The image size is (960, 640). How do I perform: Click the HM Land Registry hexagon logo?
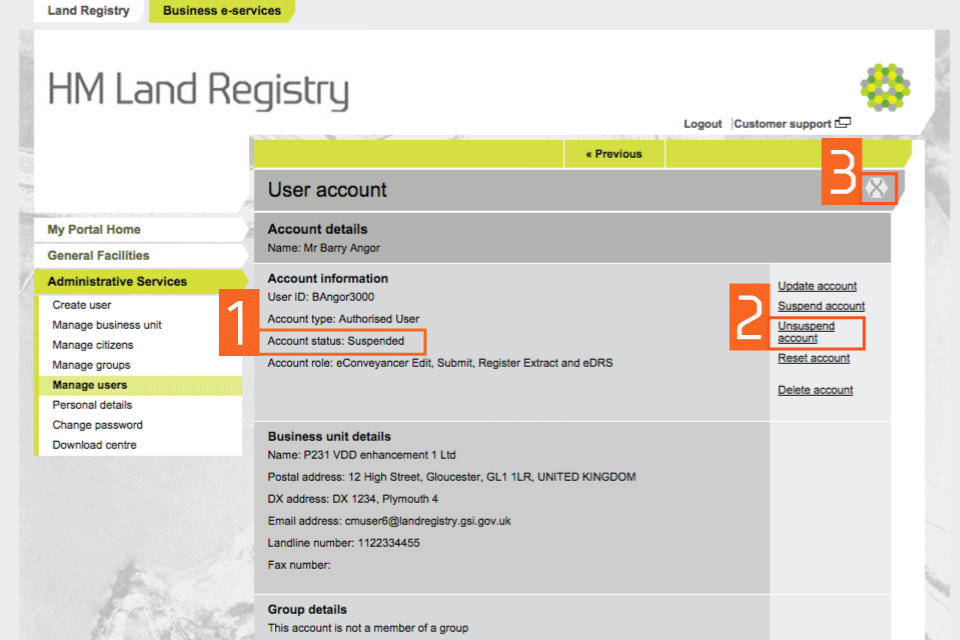coord(885,87)
